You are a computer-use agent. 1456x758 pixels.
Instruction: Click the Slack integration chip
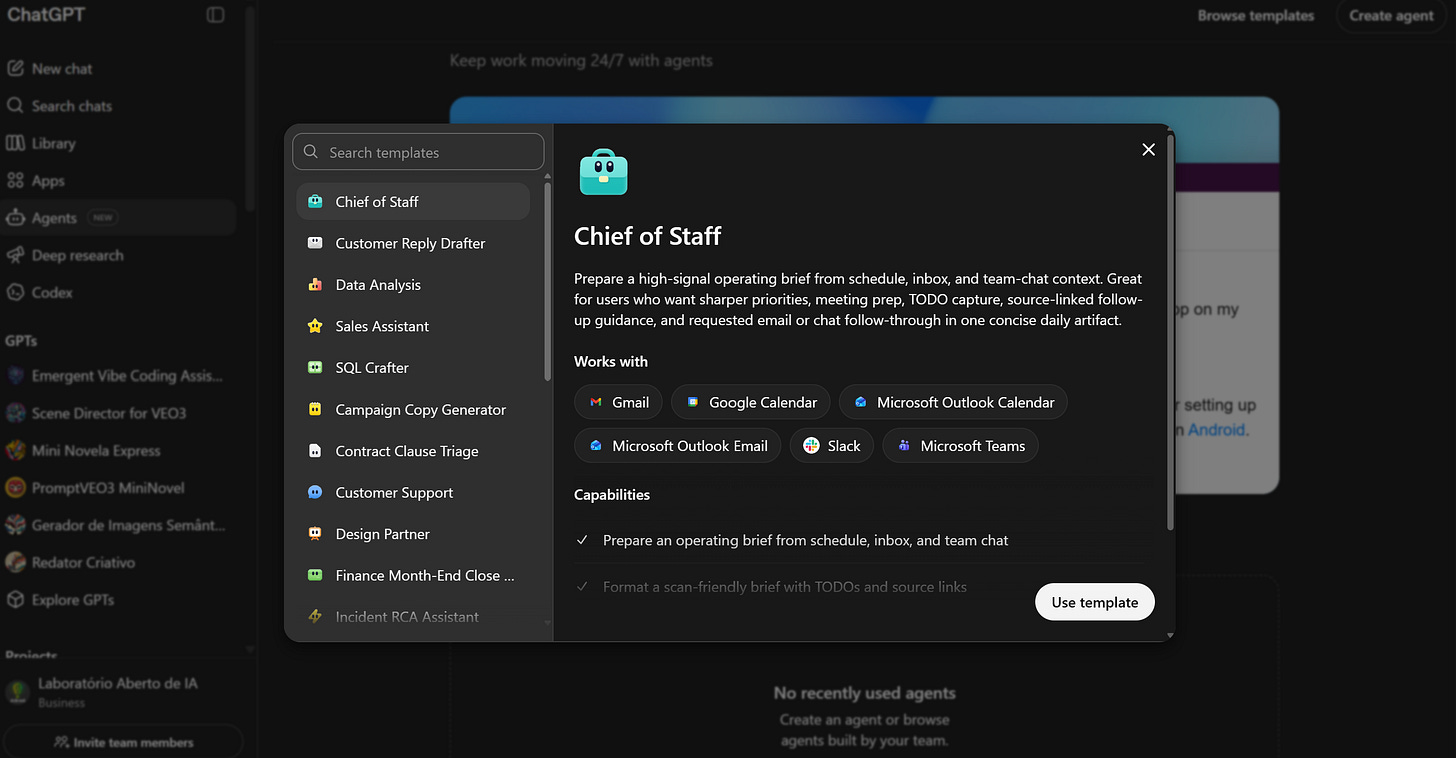(832, 446)
